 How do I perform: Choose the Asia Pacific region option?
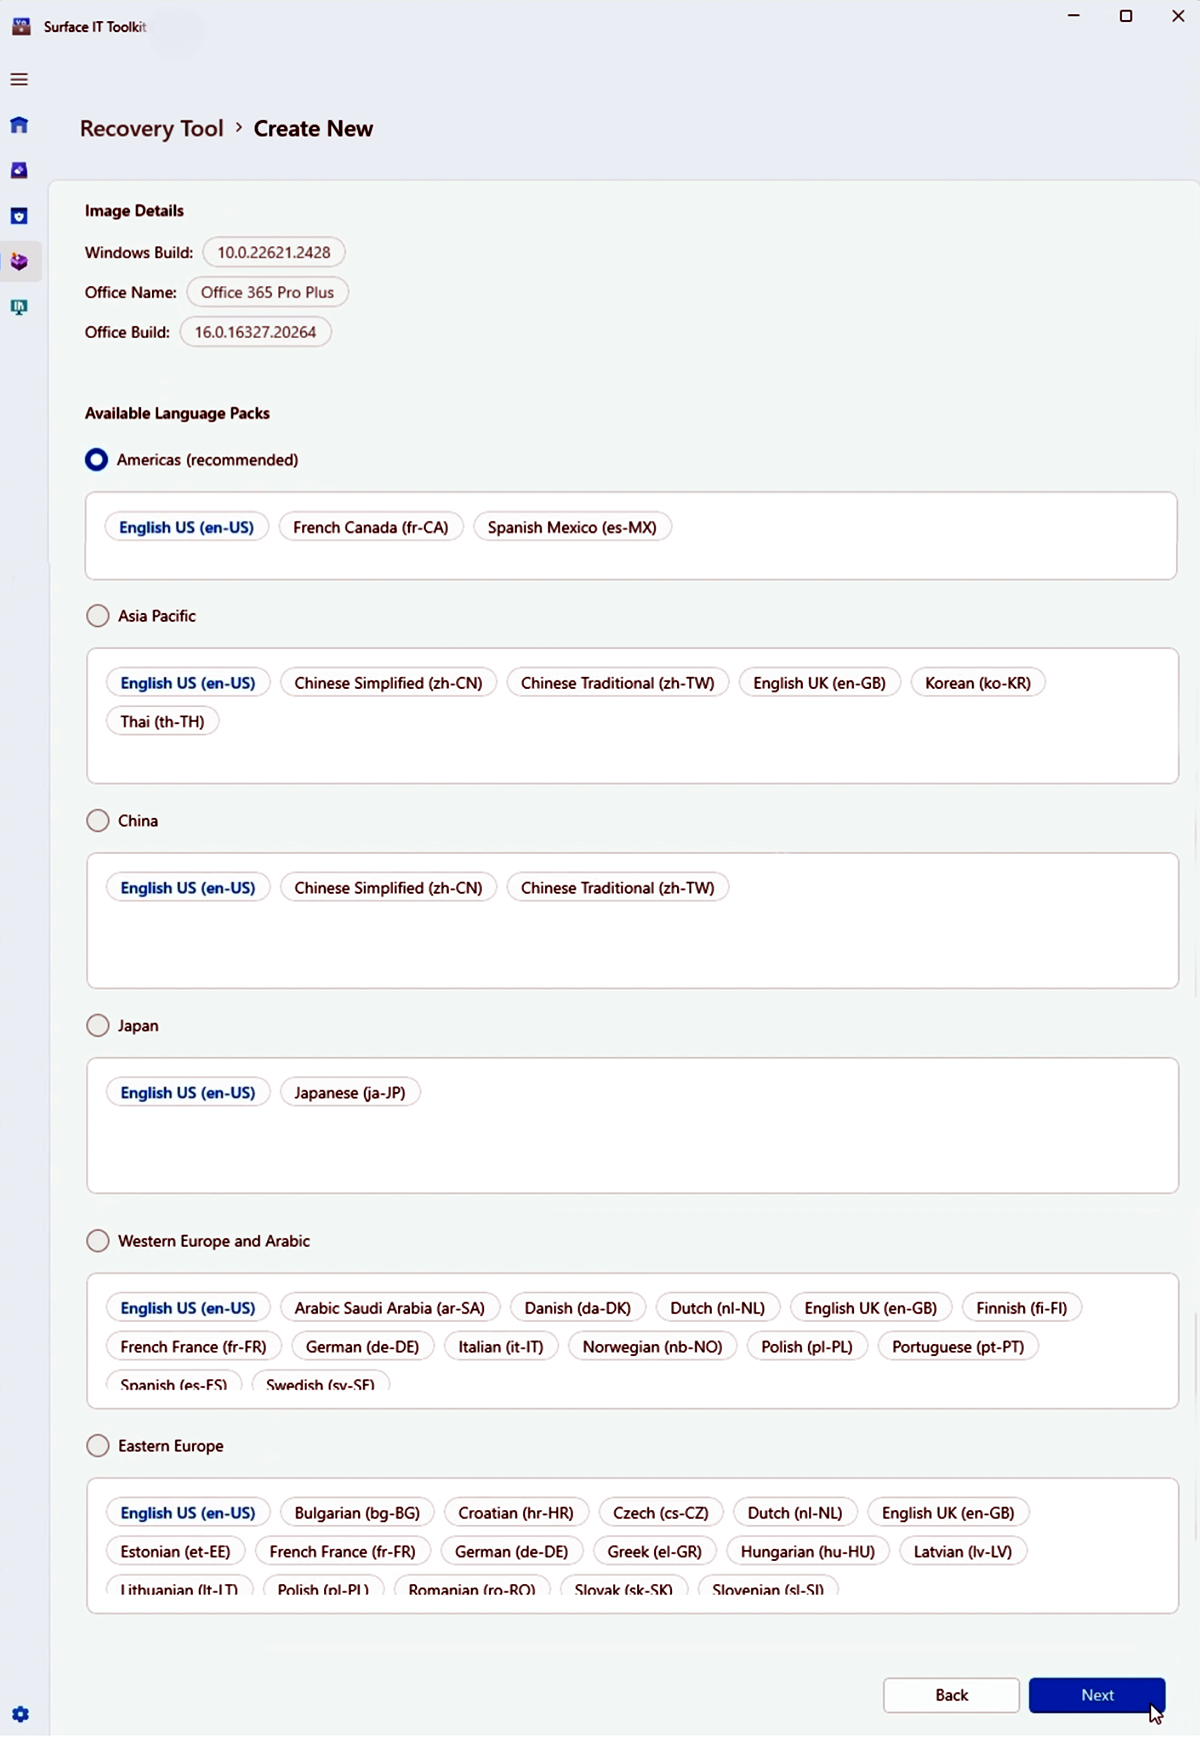pos(97,615)
